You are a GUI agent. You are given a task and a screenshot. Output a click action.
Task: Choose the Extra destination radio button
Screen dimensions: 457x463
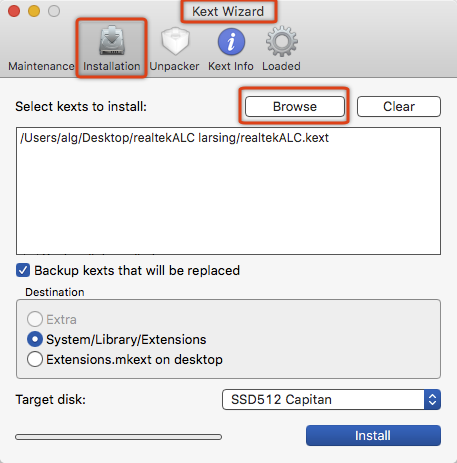tap(35, 319)
